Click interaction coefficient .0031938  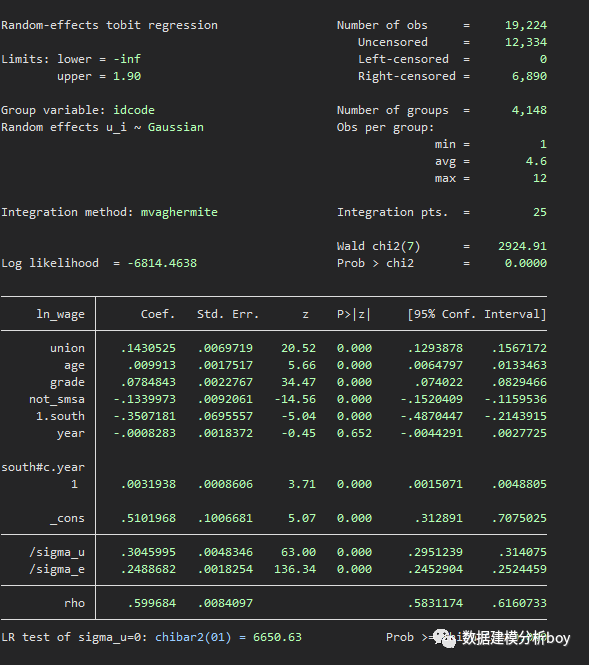(x=148, y=484)
